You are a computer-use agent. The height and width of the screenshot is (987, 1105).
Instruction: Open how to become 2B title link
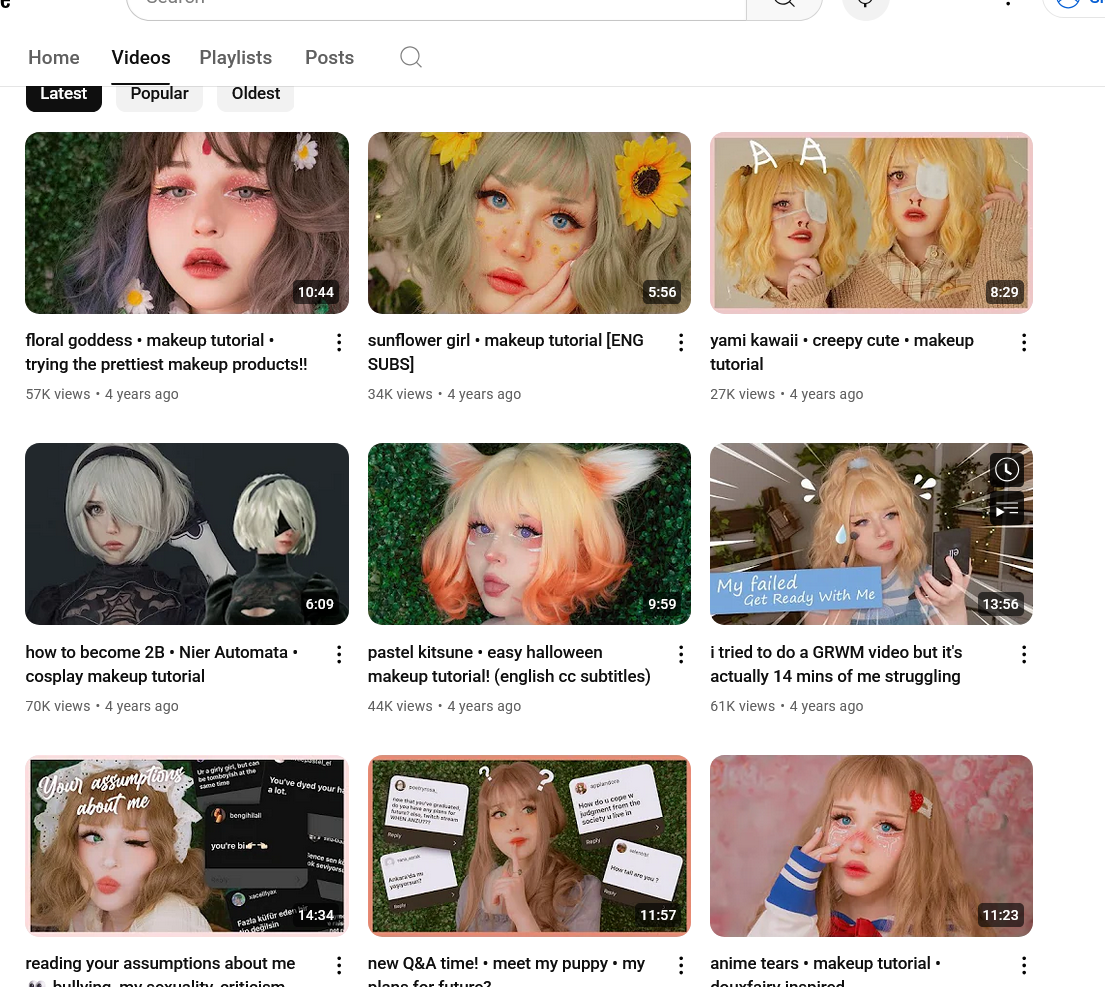point(162,664)
